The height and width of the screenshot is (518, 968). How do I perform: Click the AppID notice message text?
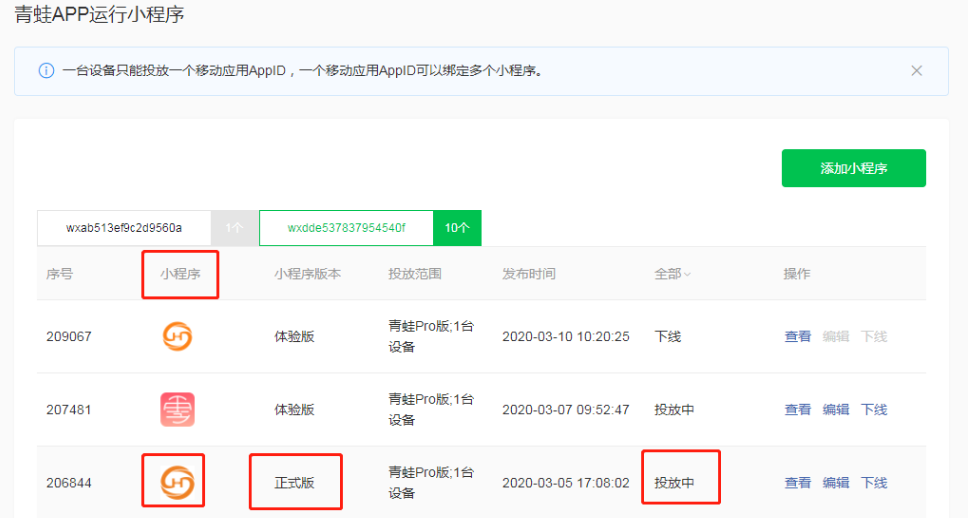(x=303, y=70)
